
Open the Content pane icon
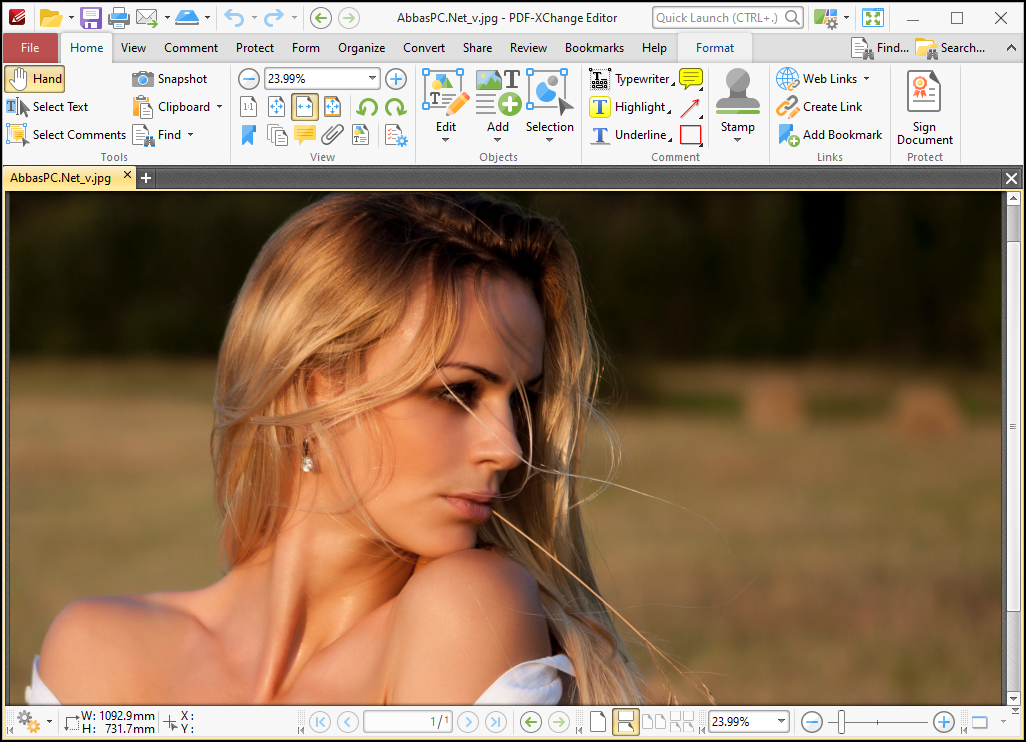pos(361,135)
